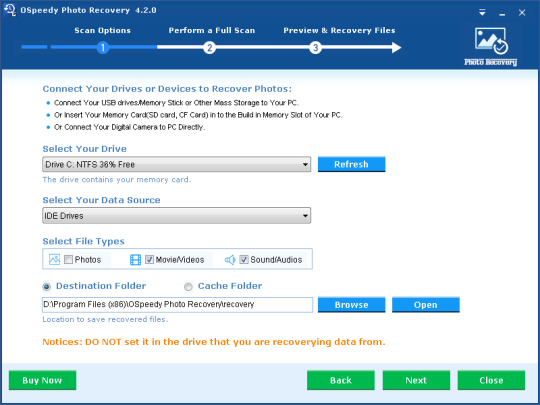The height and width of the screenshot is (405, 540).
Task: Click 'Or Insert Your Memory Card' bullet text
Action: click(x=198, y=115)
